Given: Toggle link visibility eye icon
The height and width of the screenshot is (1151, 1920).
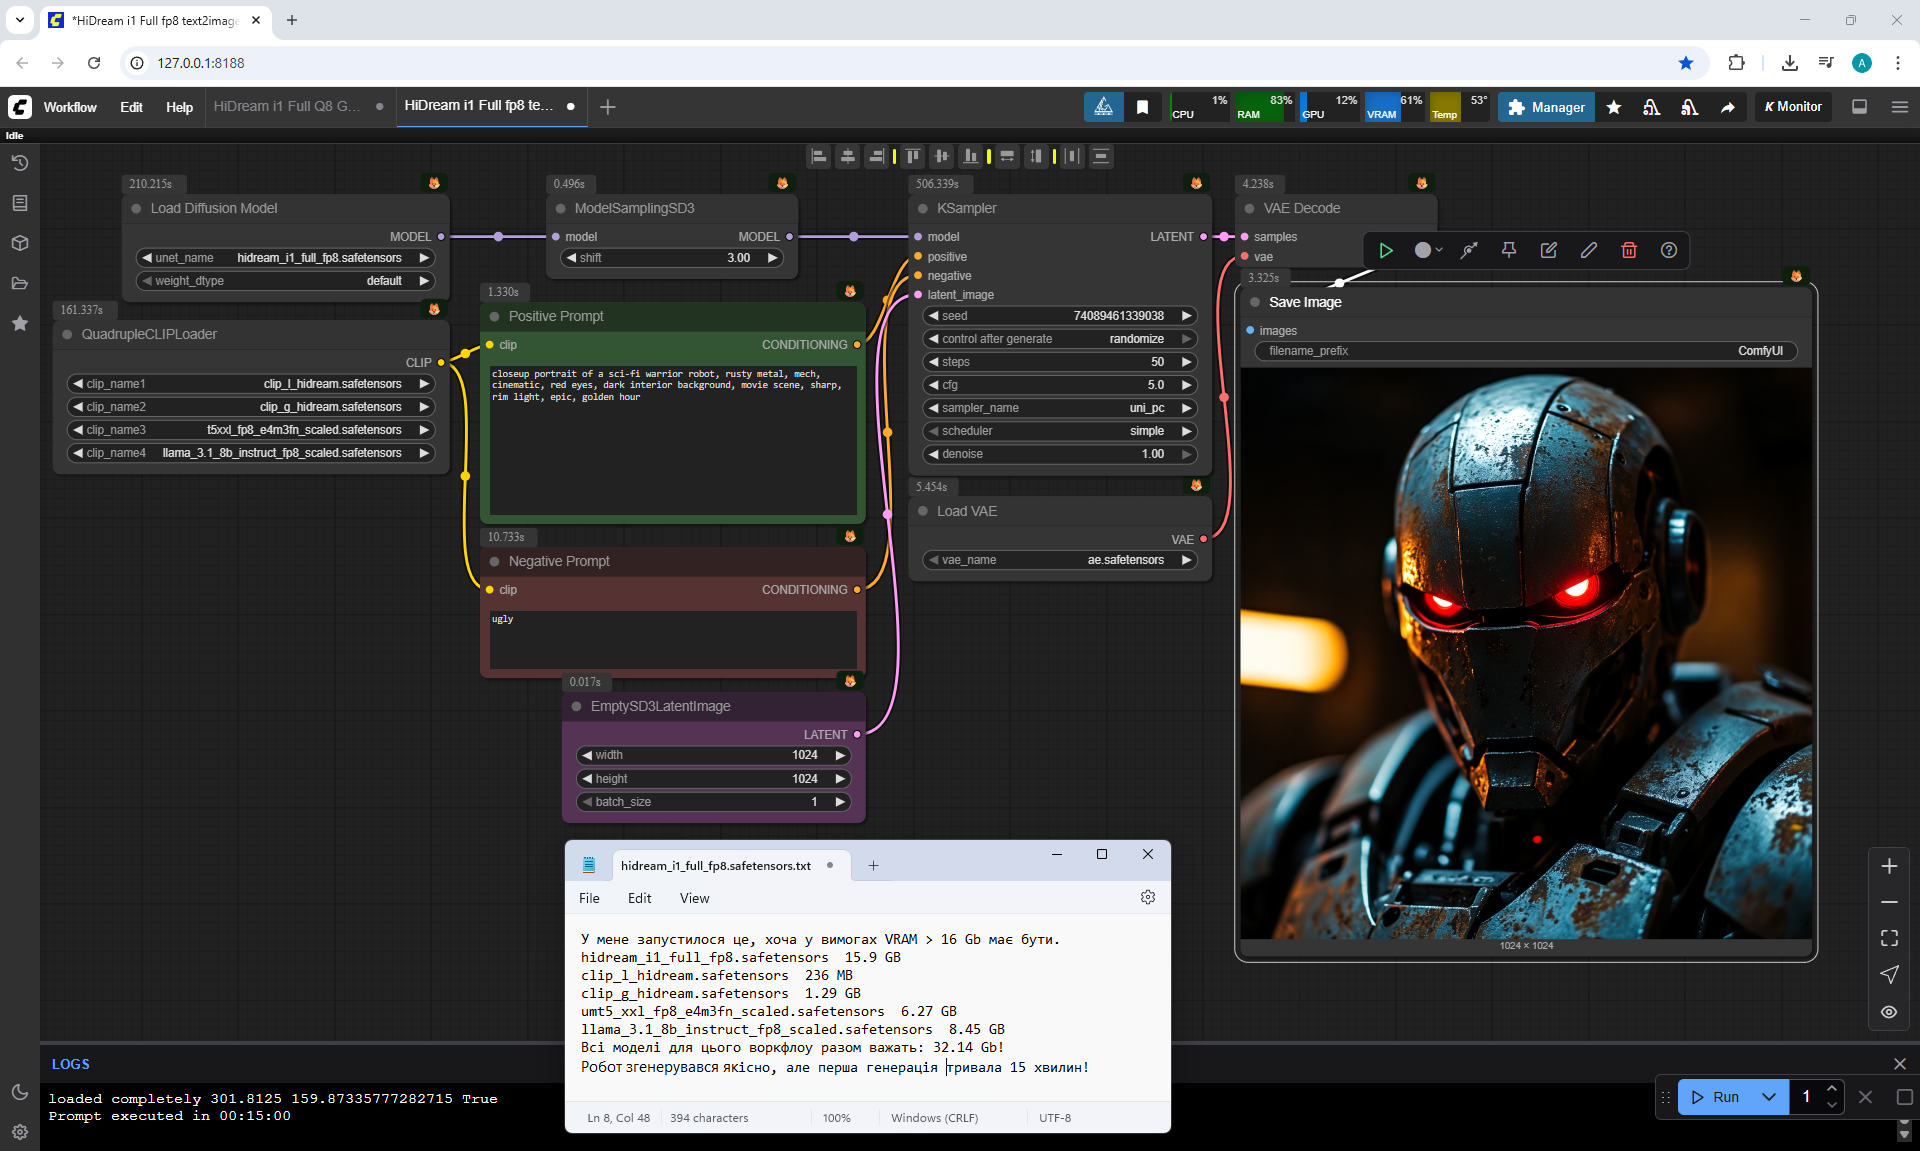Looking at the screenshot, I should pos(1889,1012).
